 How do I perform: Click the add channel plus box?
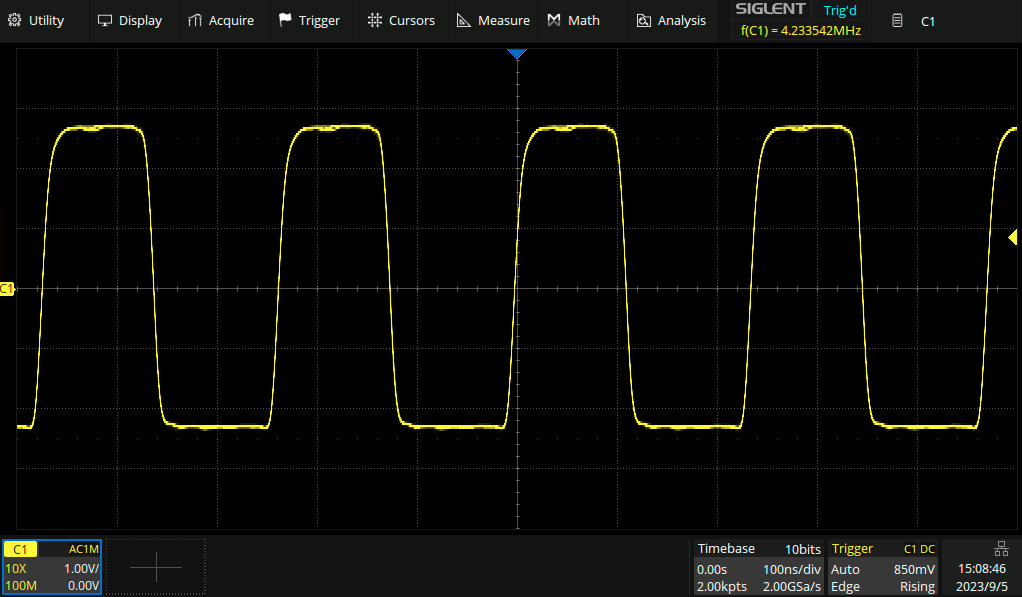tap(156, 567)
